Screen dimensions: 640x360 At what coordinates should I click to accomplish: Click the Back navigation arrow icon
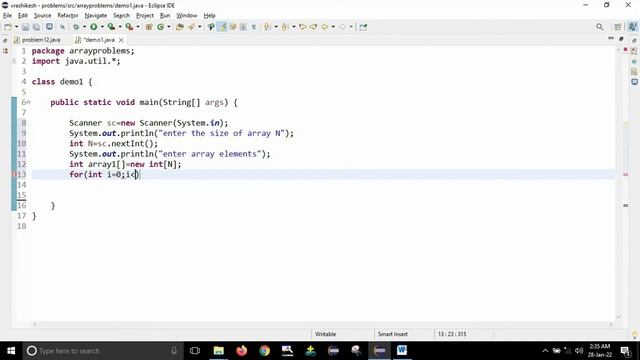click(324, 27)
